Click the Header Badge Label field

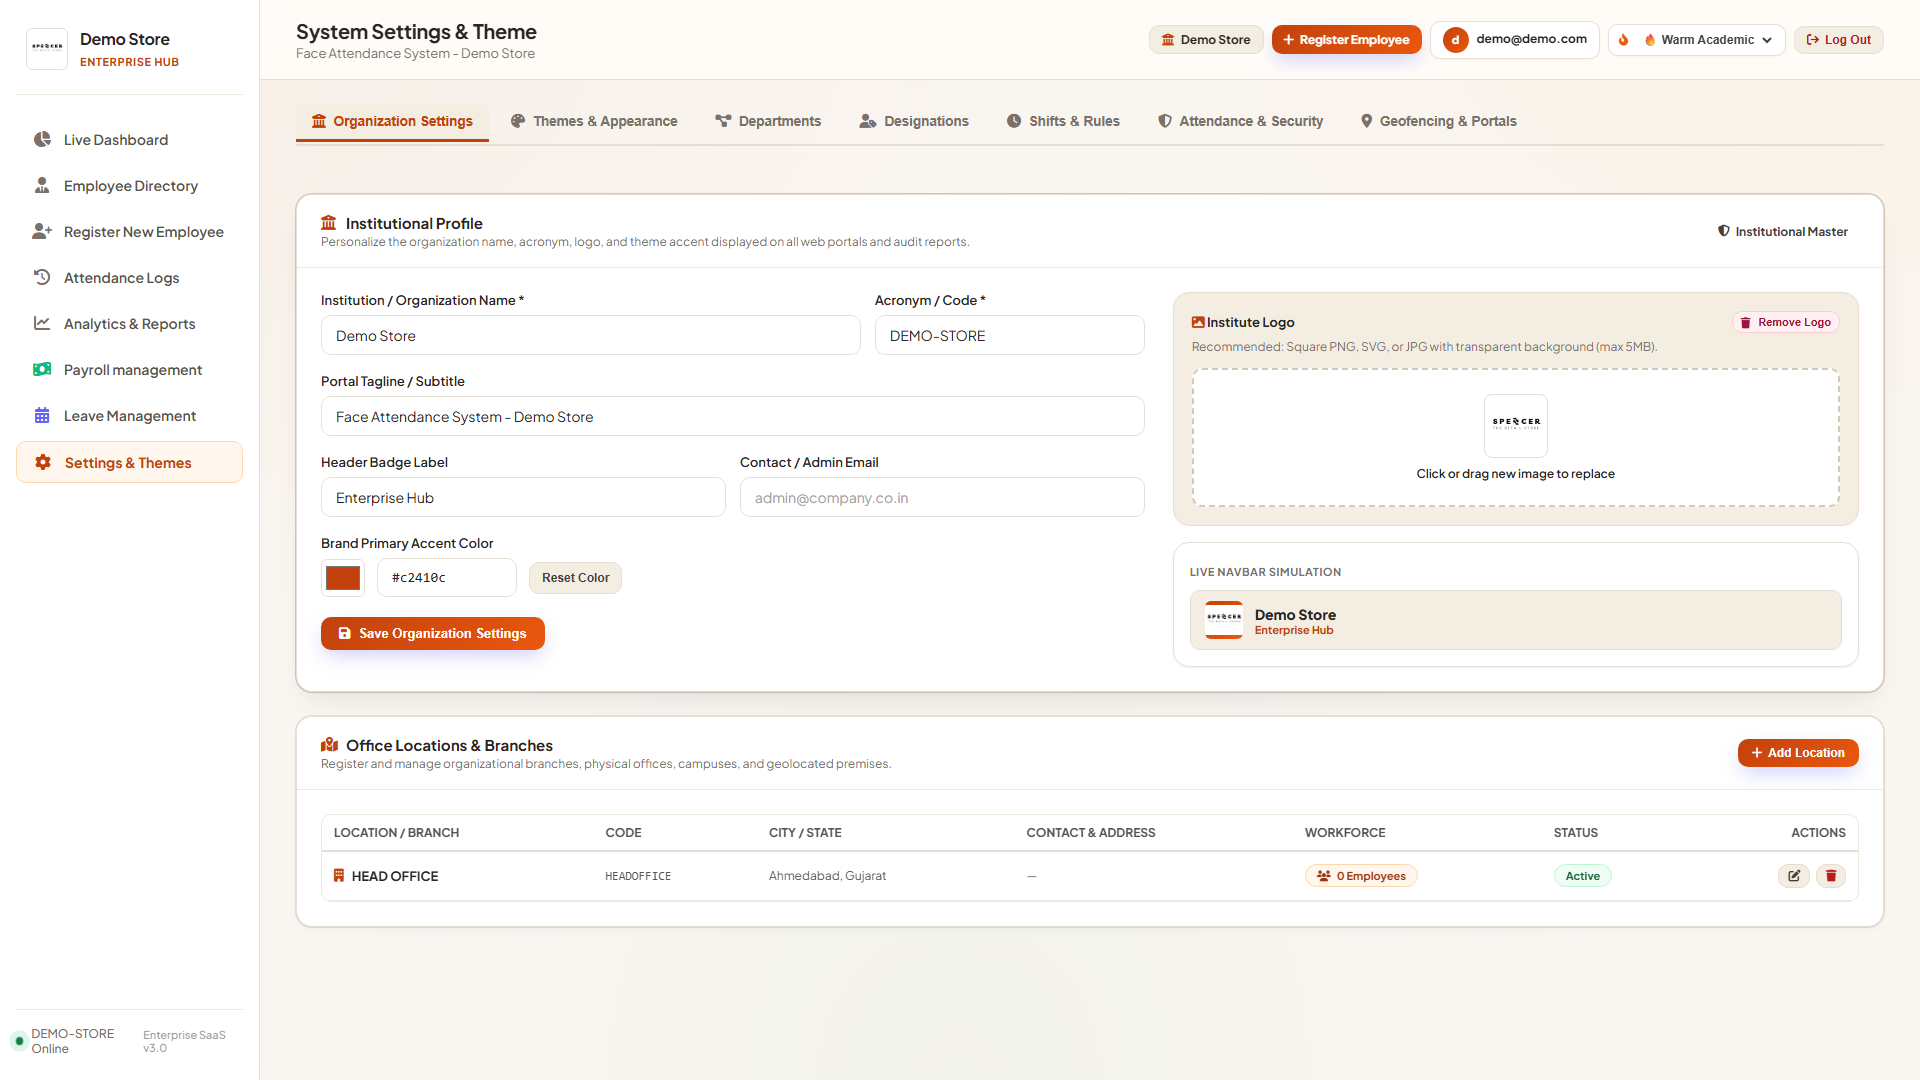(523, 498)
